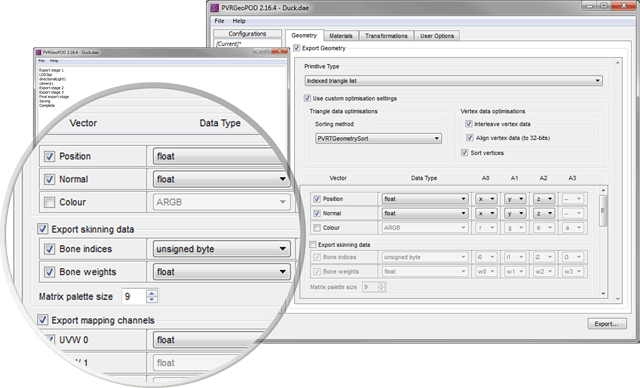Image resolution: width=640 pixels, height=388 pixels.
Task: Switch to the Materials tab
Action: [341, 36]
